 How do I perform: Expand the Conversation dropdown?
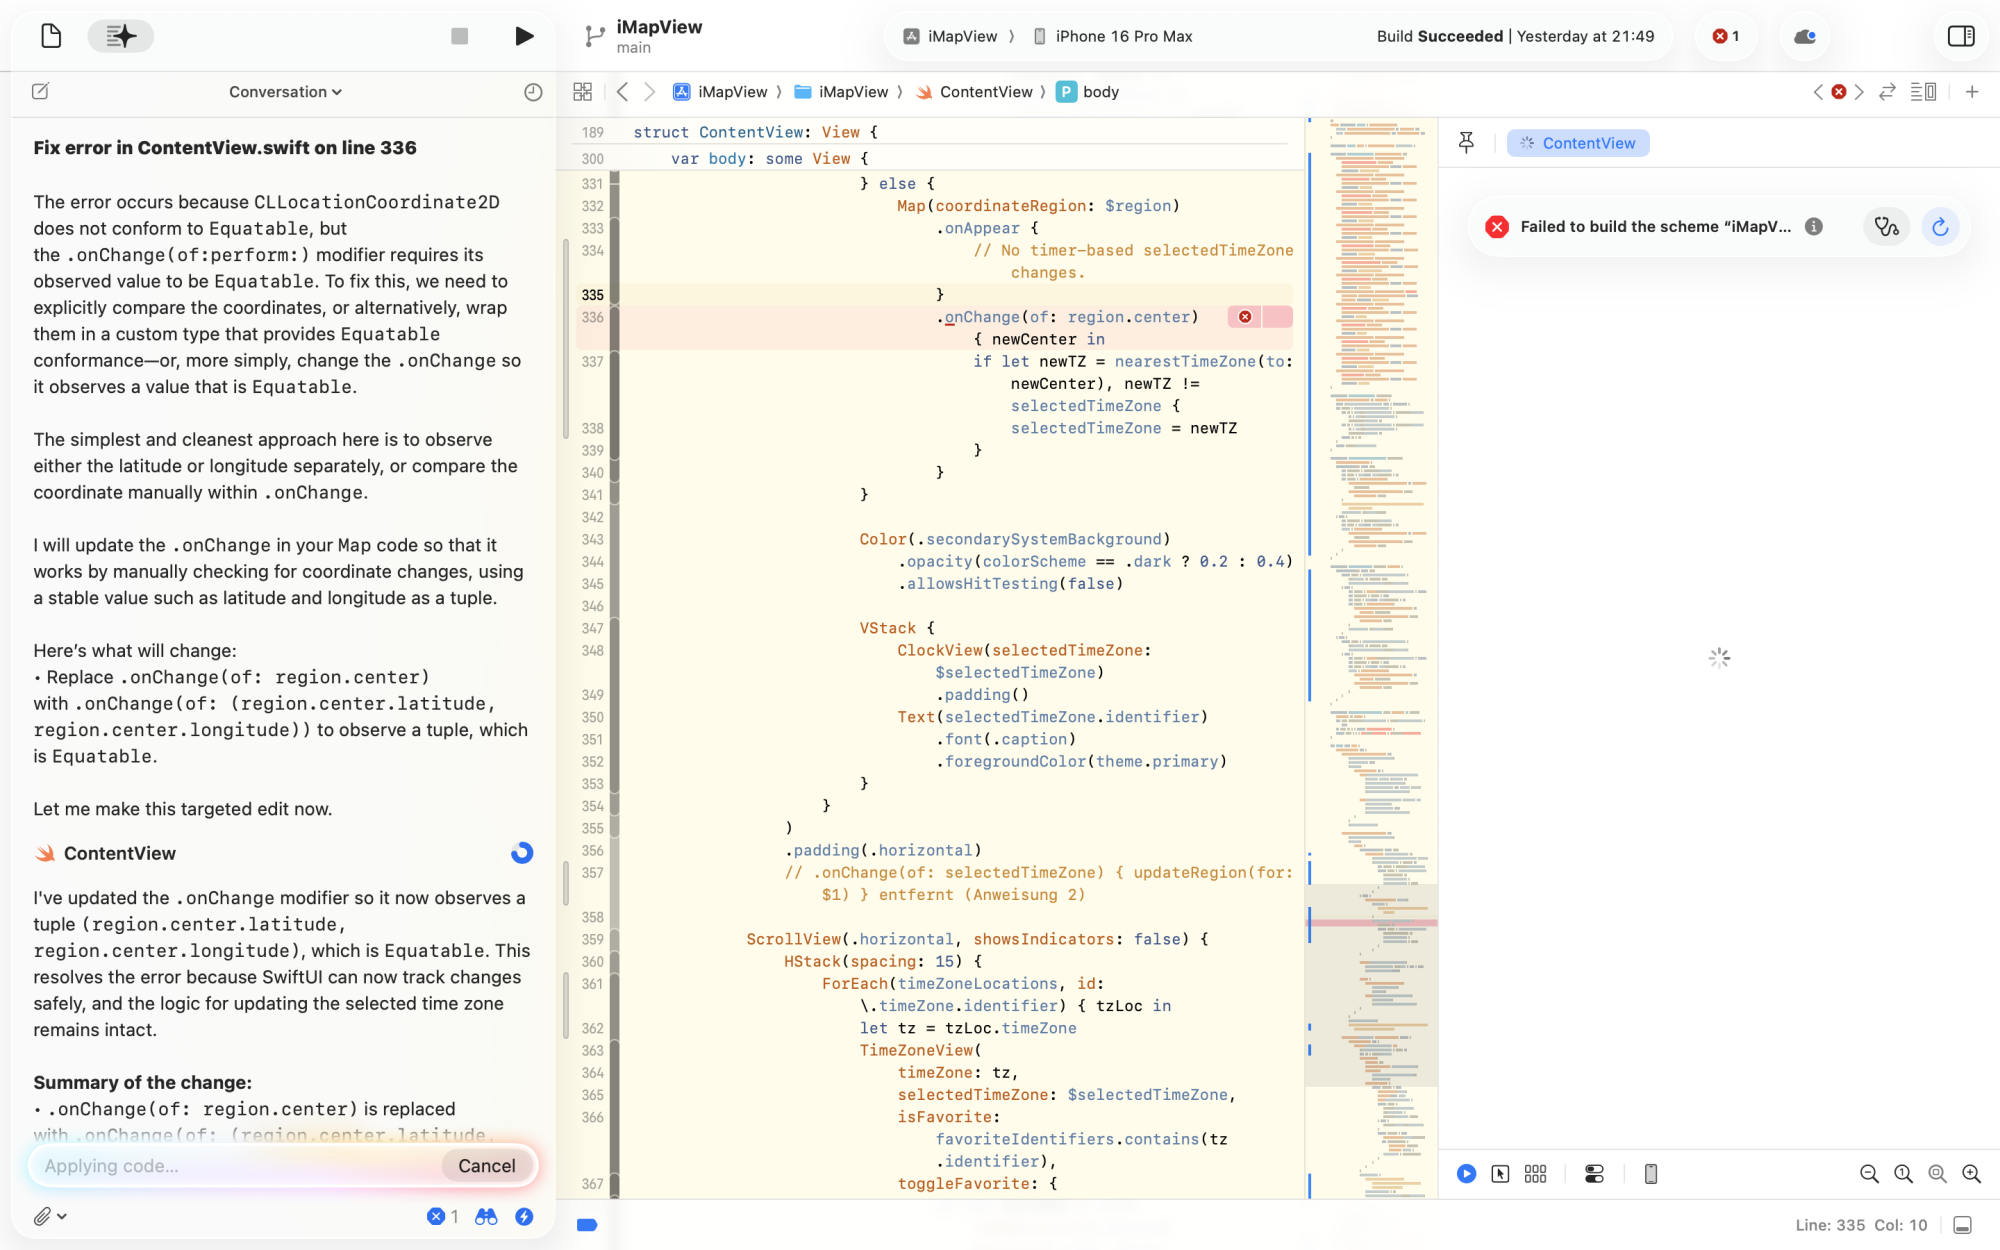pos(285,91)
